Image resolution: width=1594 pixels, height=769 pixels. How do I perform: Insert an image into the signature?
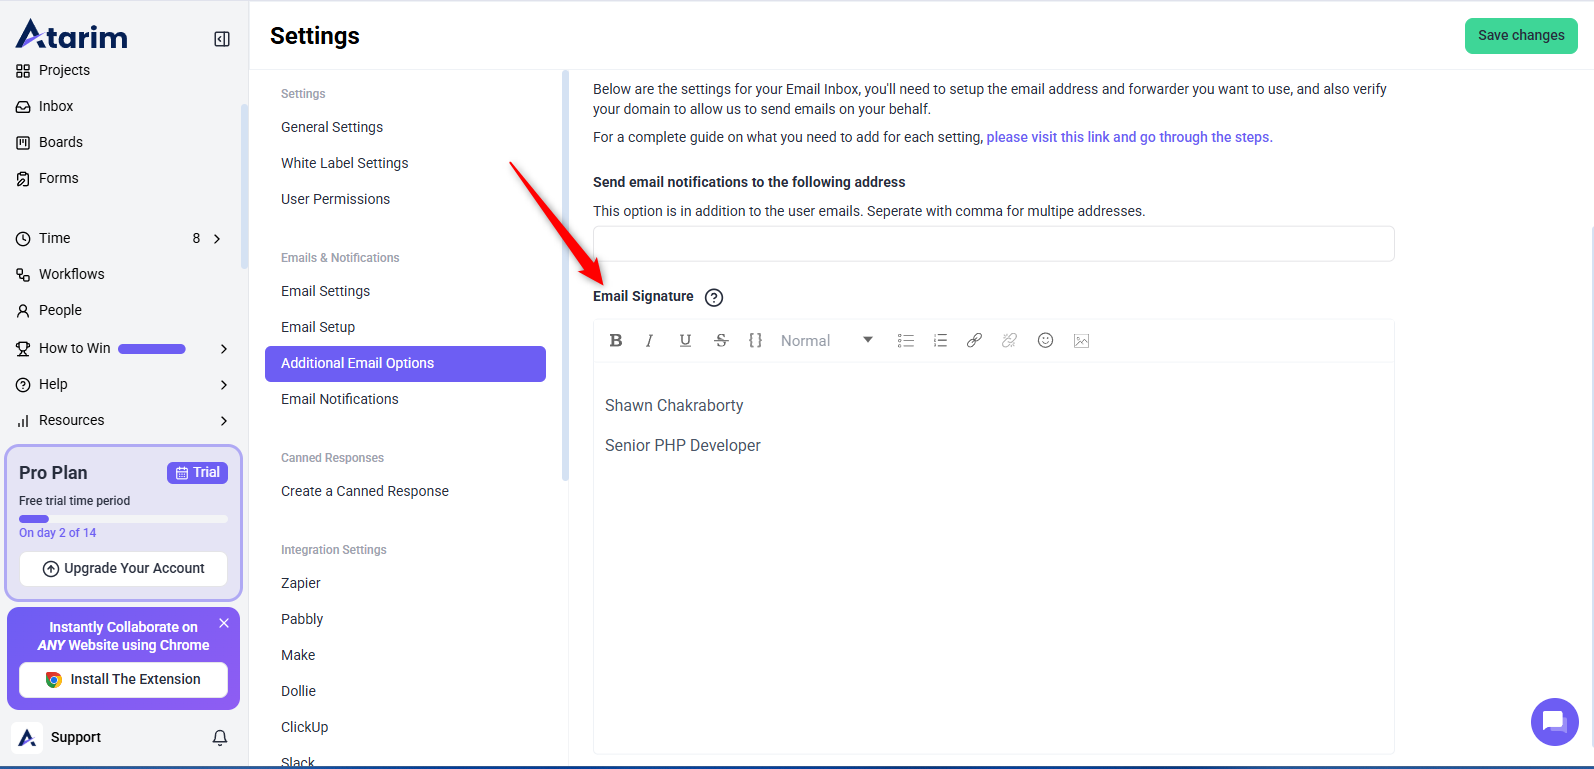pyautogui.click(x=1081, y=341)
